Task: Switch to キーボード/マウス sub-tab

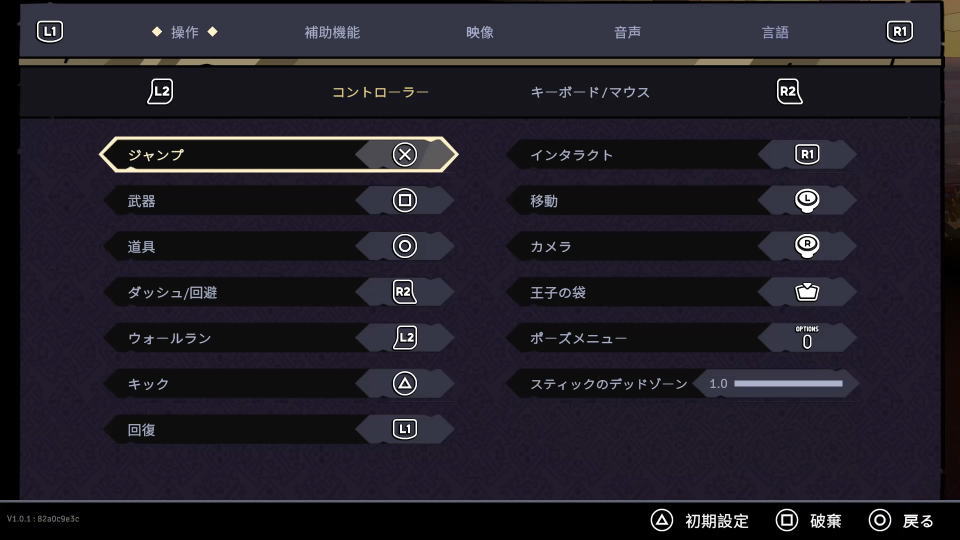Action: tap(590, 92)
